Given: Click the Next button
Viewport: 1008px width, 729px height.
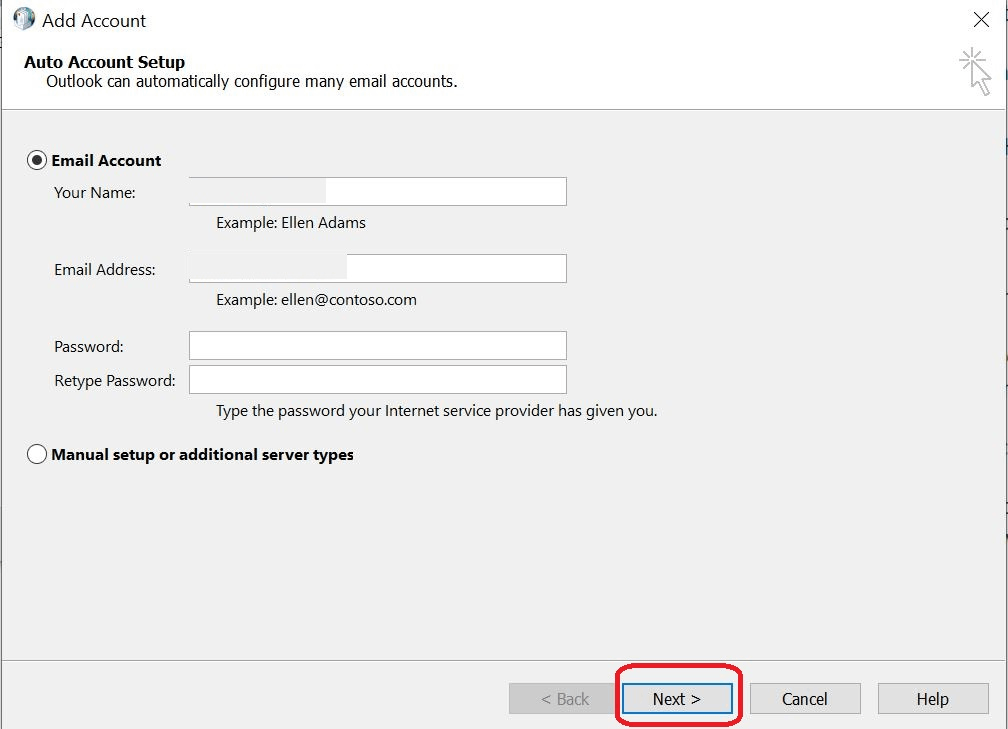Looking at the screenshot, I should click(x=677, y=698).
